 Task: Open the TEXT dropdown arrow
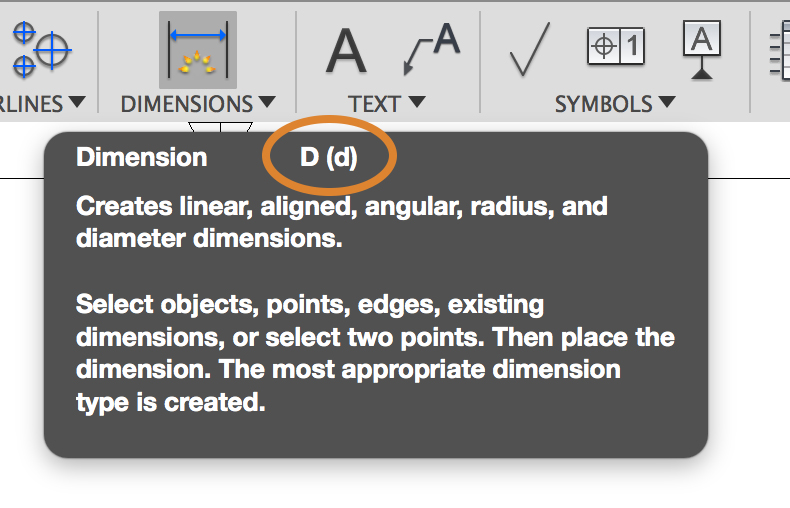click(x=417, y=103)
